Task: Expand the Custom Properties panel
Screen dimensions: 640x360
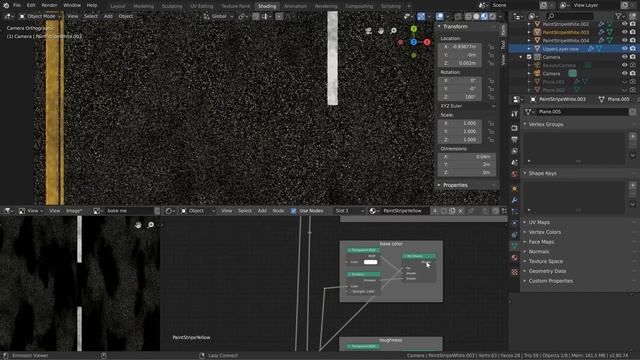Action: pyautogui.click(x=525, y=281)
